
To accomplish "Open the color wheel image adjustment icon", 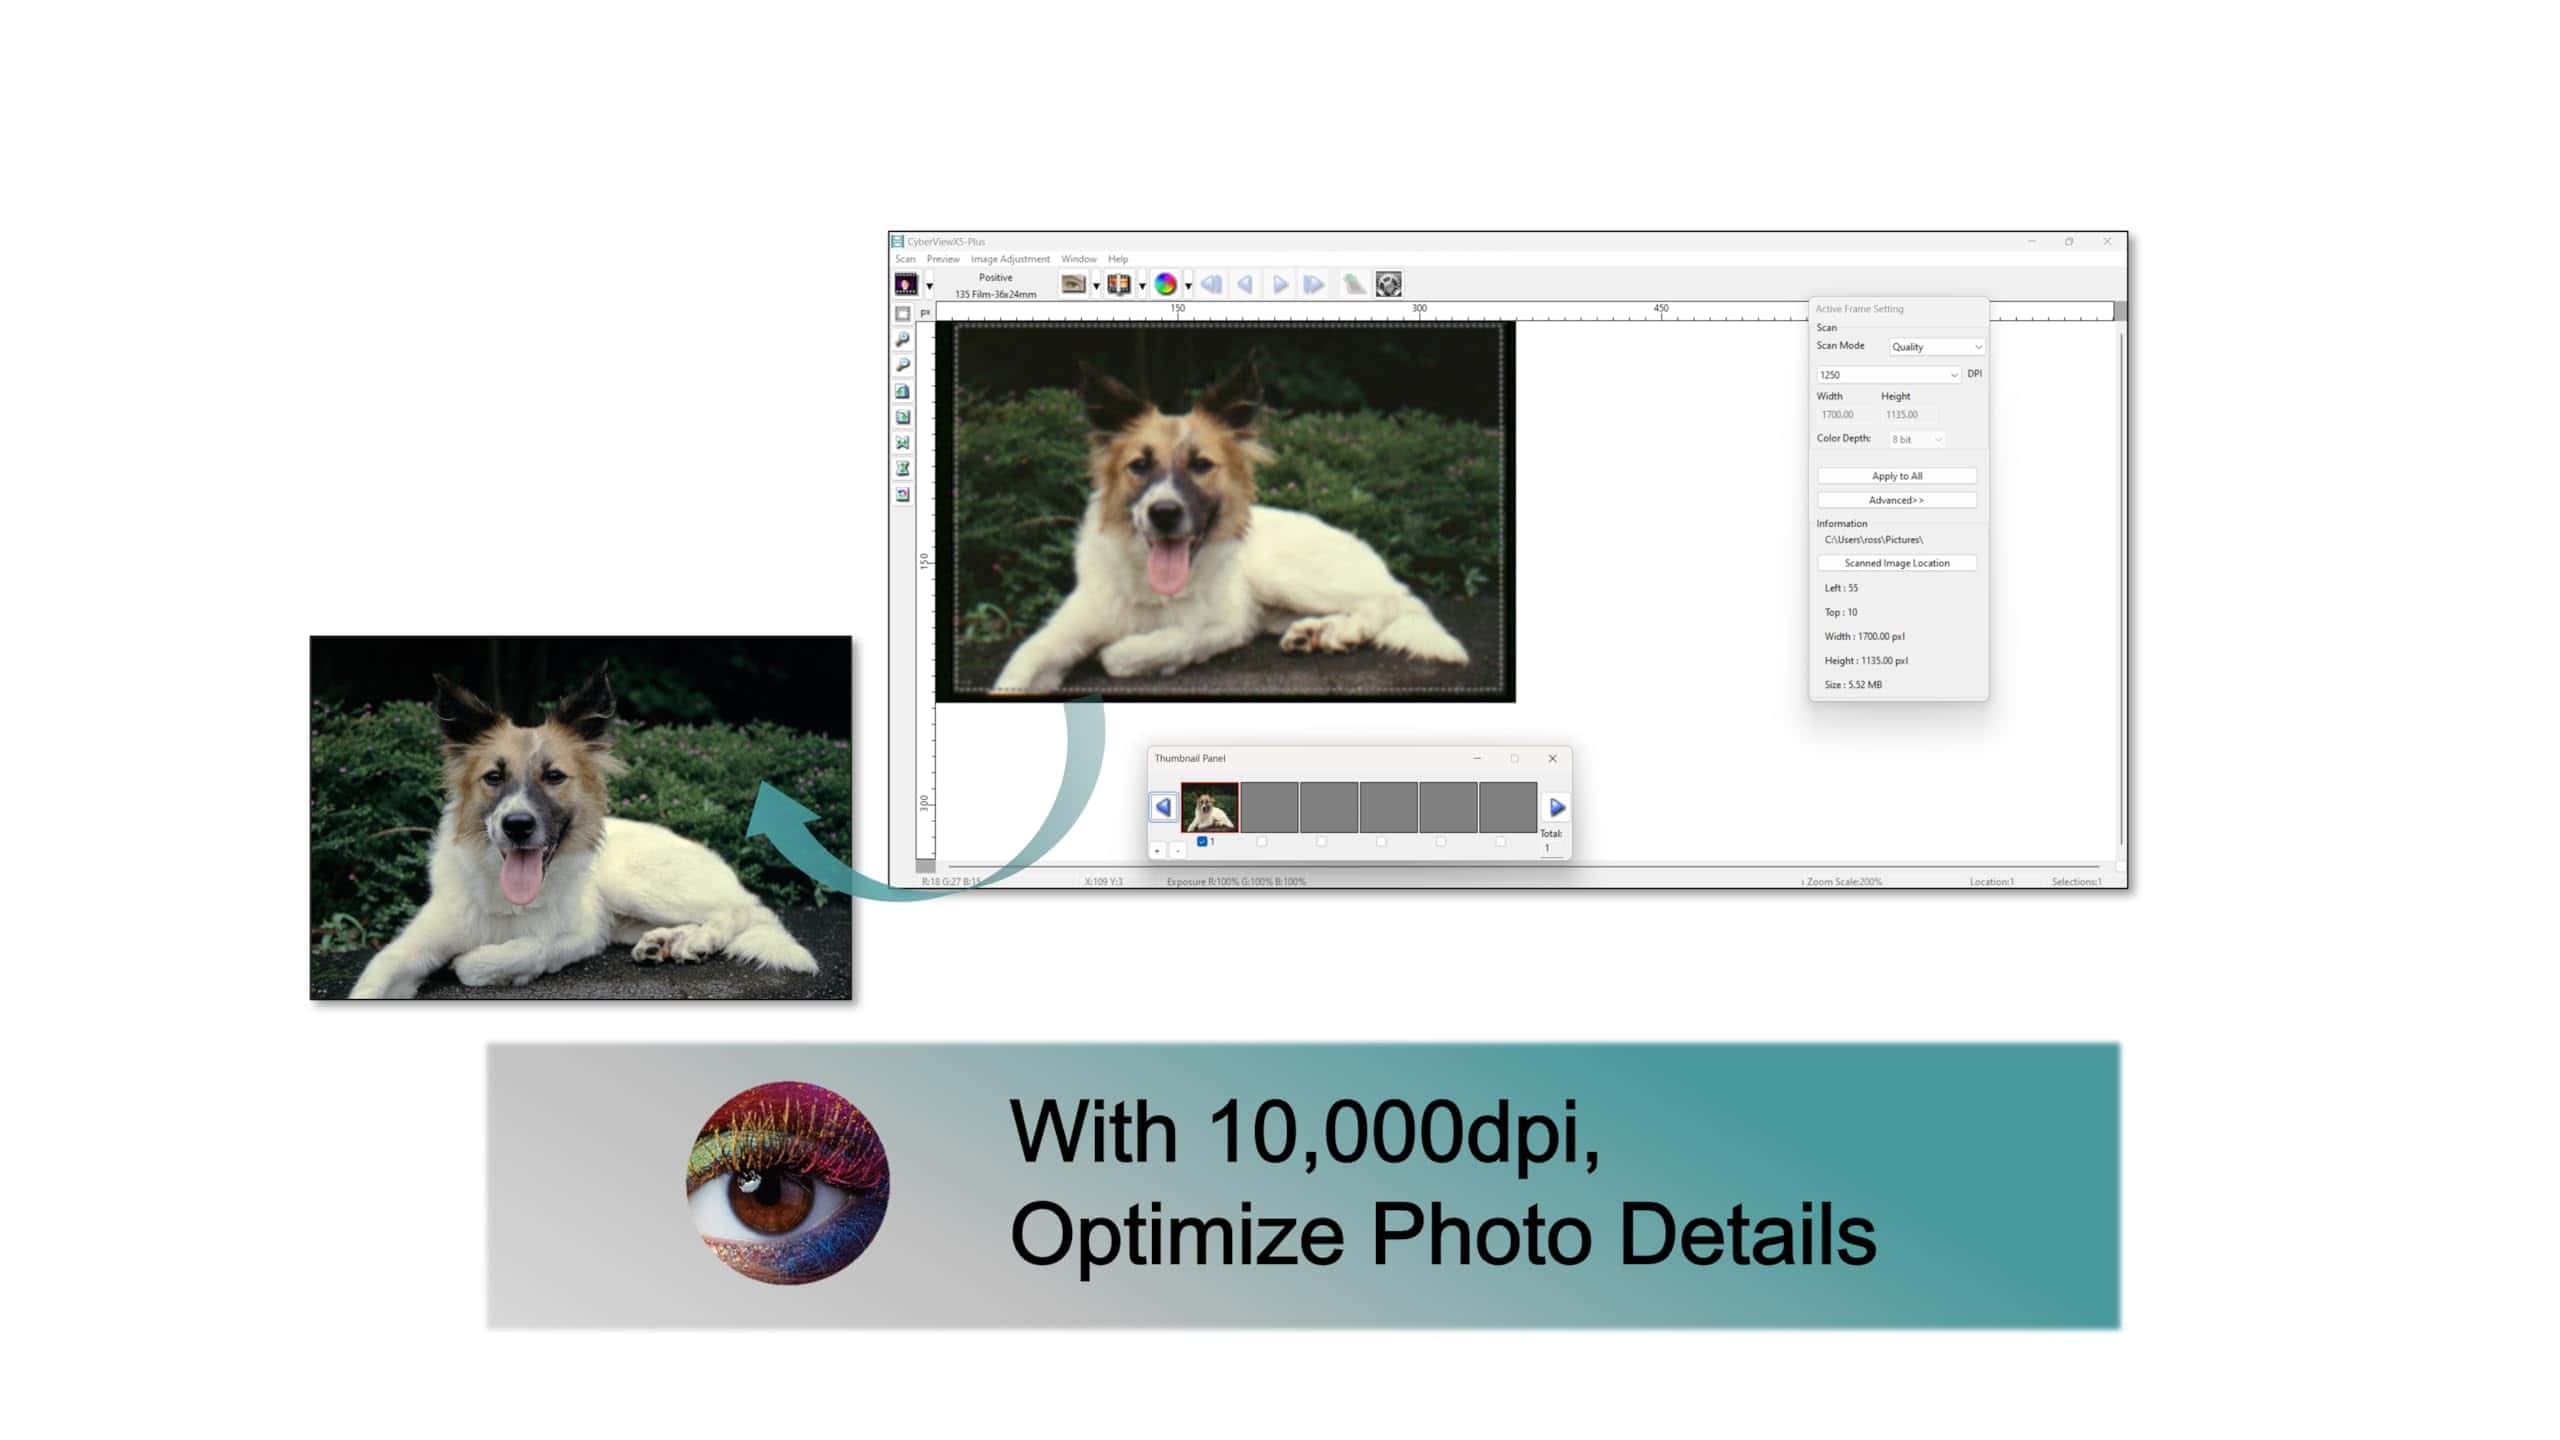I will (1165, 285).
